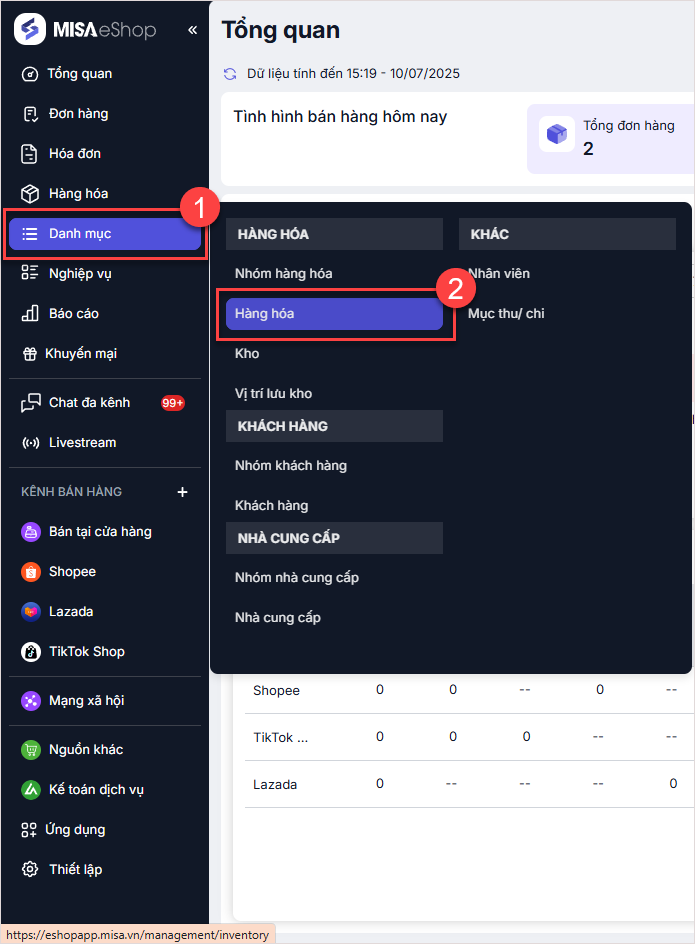Open Thiết lập settings gear icon

pos(31,870)
